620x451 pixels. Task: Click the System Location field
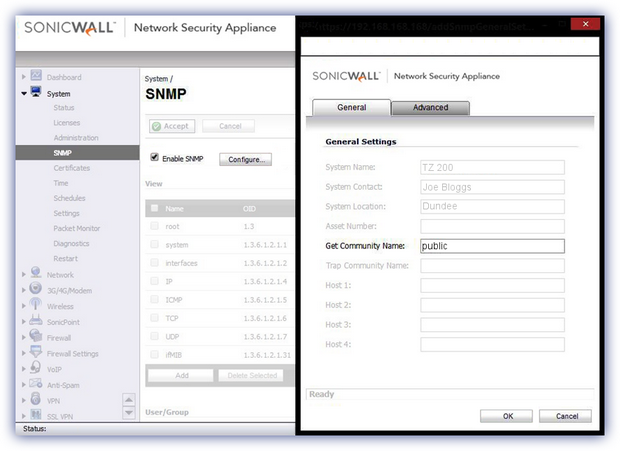[x=492, y=207]
